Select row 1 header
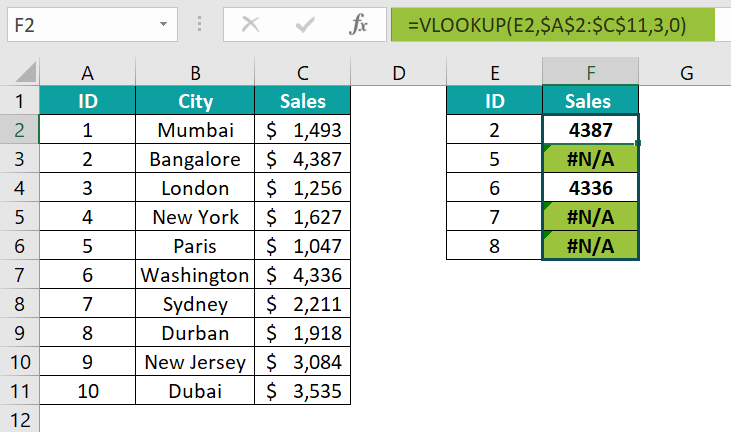Screen dimensions: 731x432 point(20,100)
